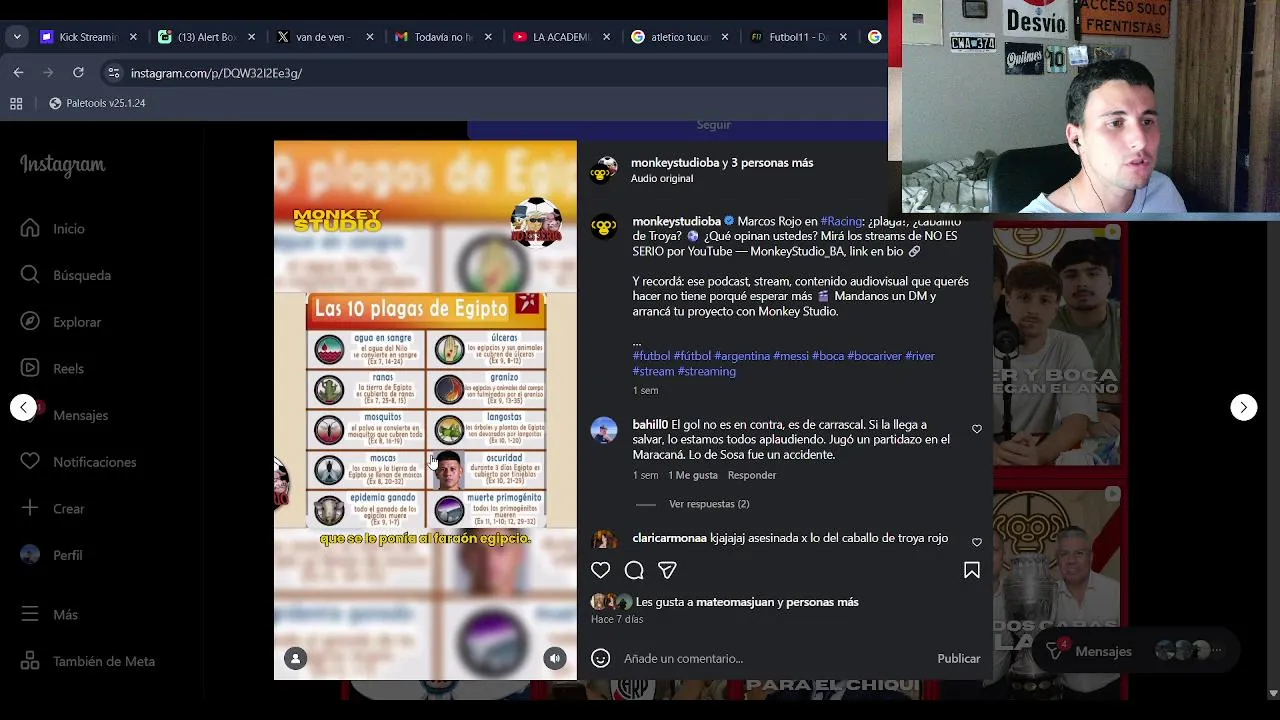The height and width of the screenshot is (720, 1280).
Task: Save the post with bookmark icon
Action: click(x=971, y=570)
